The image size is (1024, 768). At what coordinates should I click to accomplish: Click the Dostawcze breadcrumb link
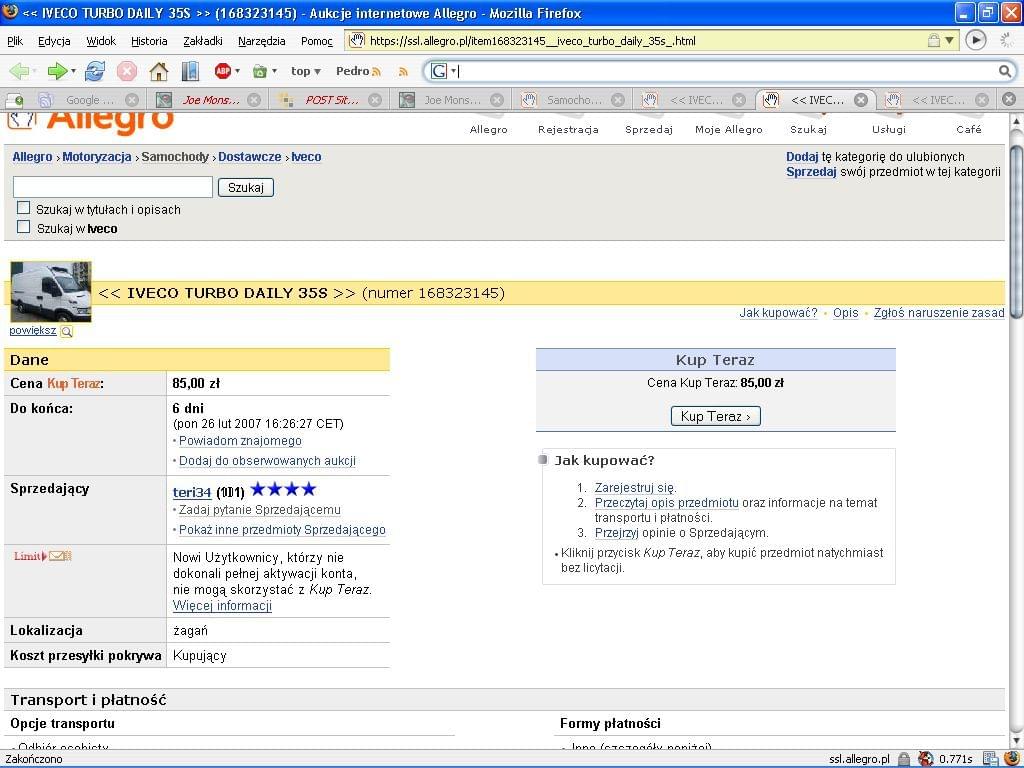click(249, 157)
